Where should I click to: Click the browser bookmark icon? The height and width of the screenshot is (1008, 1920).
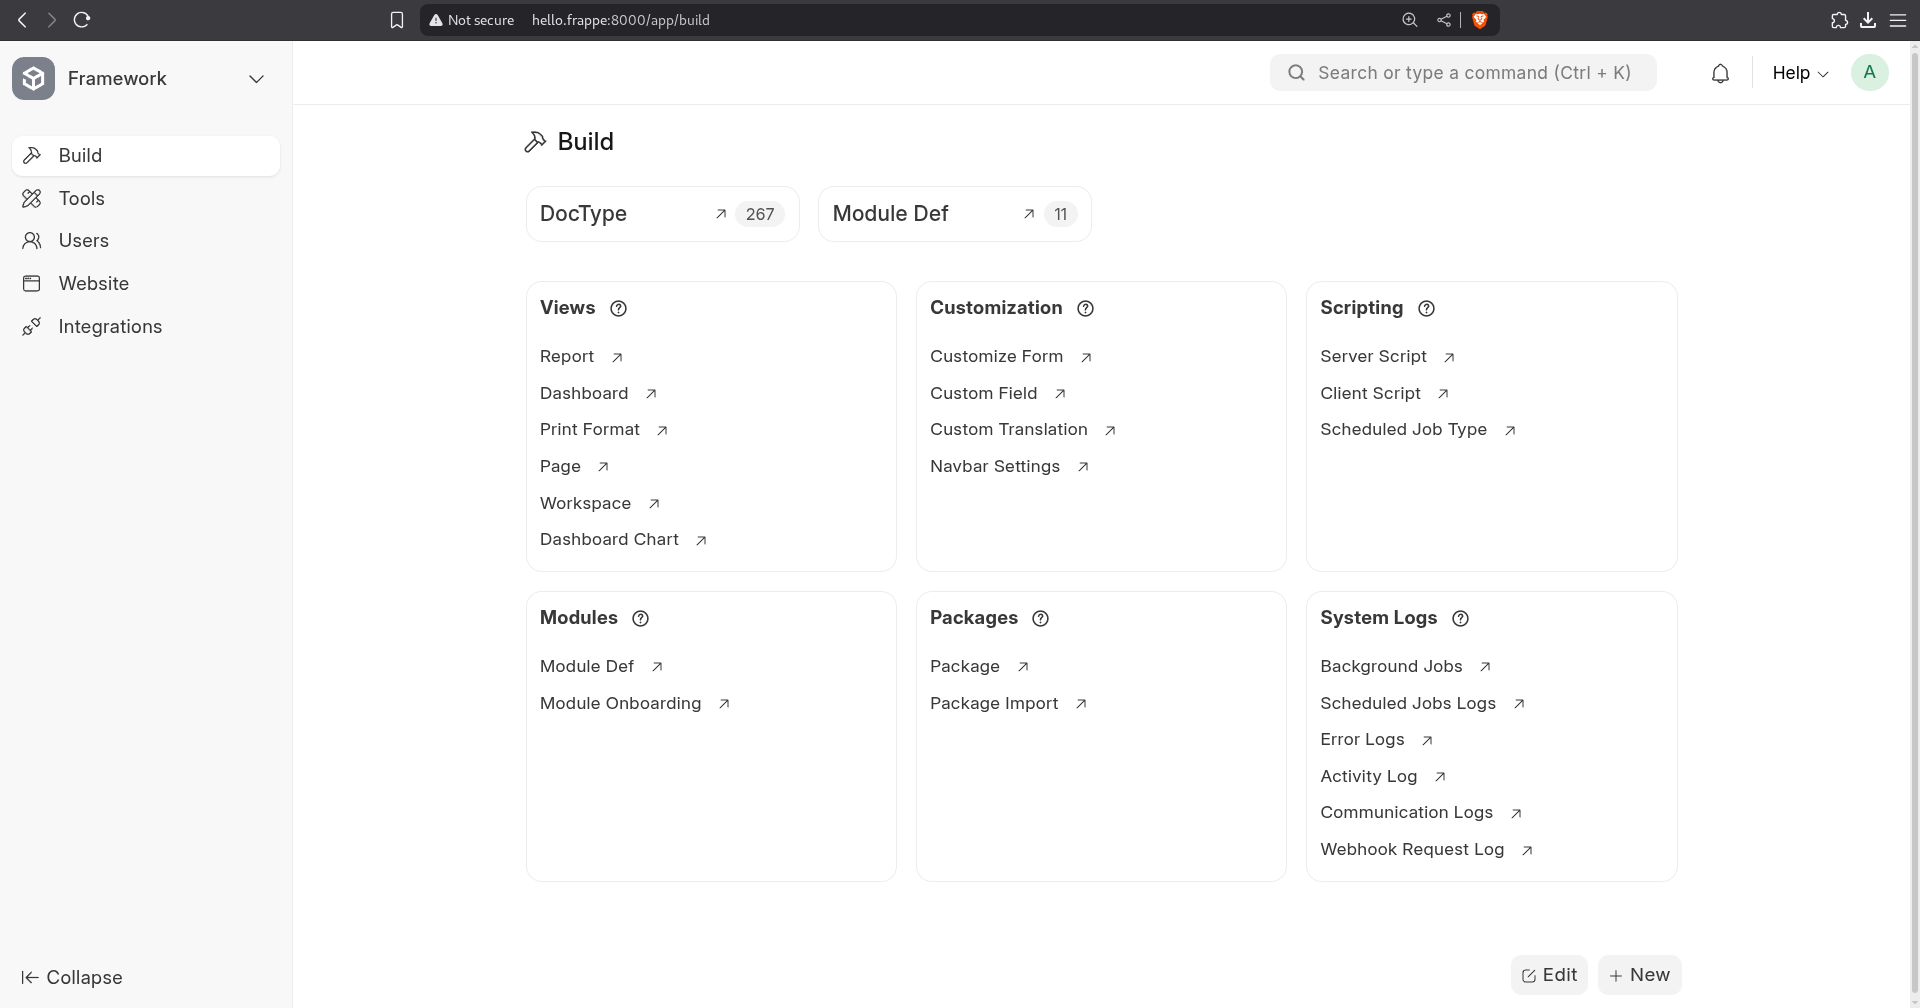coord(397,20)
